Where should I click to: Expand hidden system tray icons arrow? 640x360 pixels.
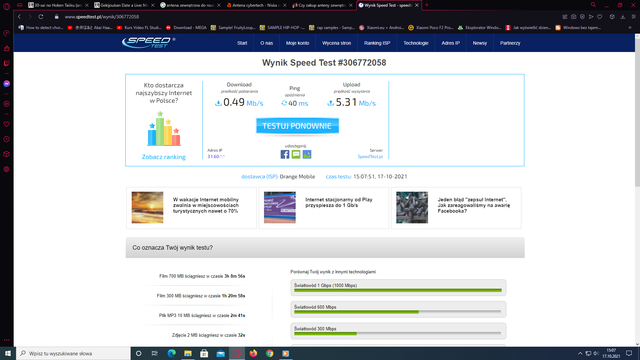[580, 353]
